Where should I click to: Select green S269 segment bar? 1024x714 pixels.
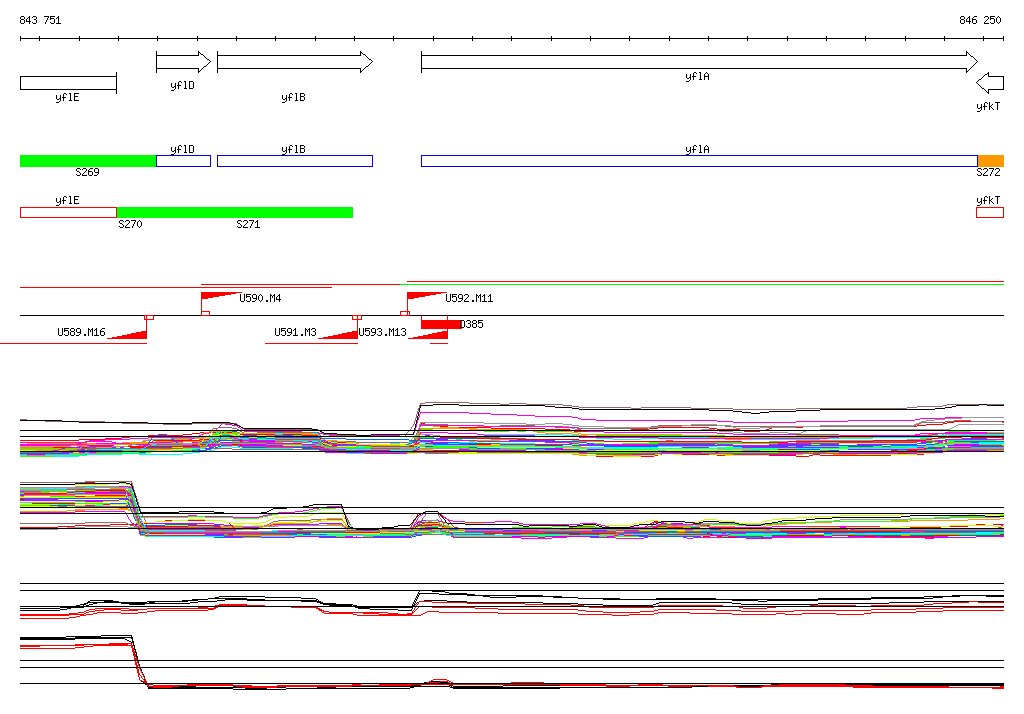[88, 161]
